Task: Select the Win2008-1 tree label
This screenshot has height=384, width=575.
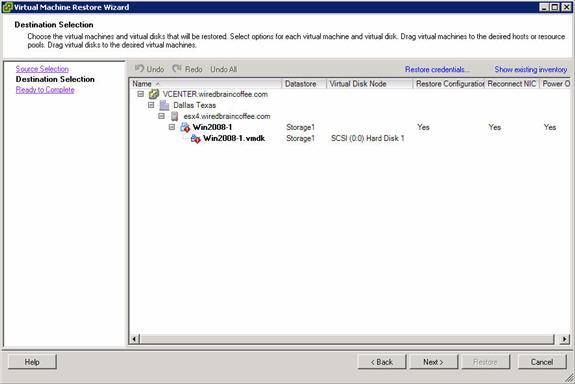Action: point(212,127)
